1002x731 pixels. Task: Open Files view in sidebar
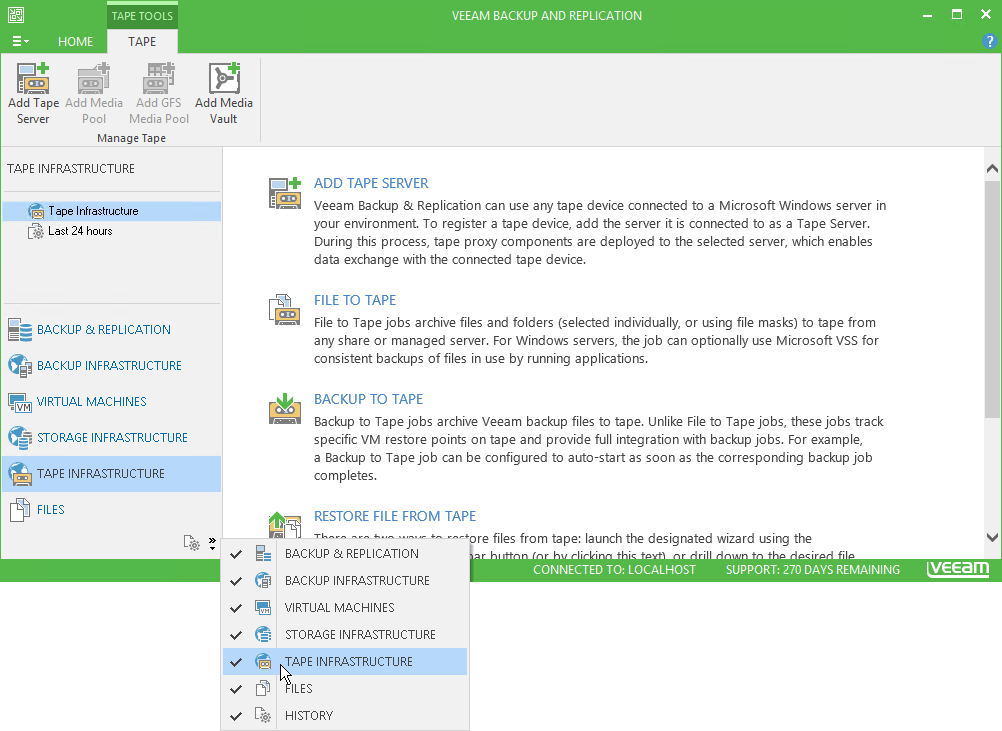pos(111,509)
